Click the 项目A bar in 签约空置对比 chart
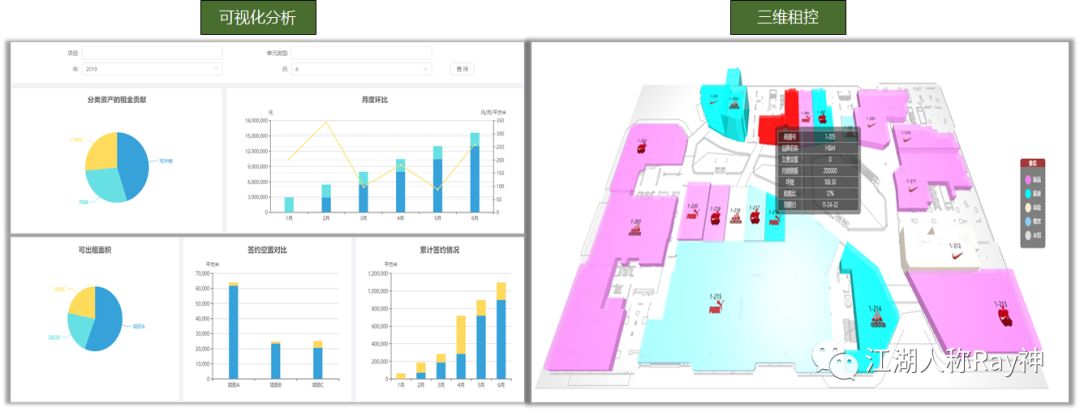 click(x=233, y=330)
